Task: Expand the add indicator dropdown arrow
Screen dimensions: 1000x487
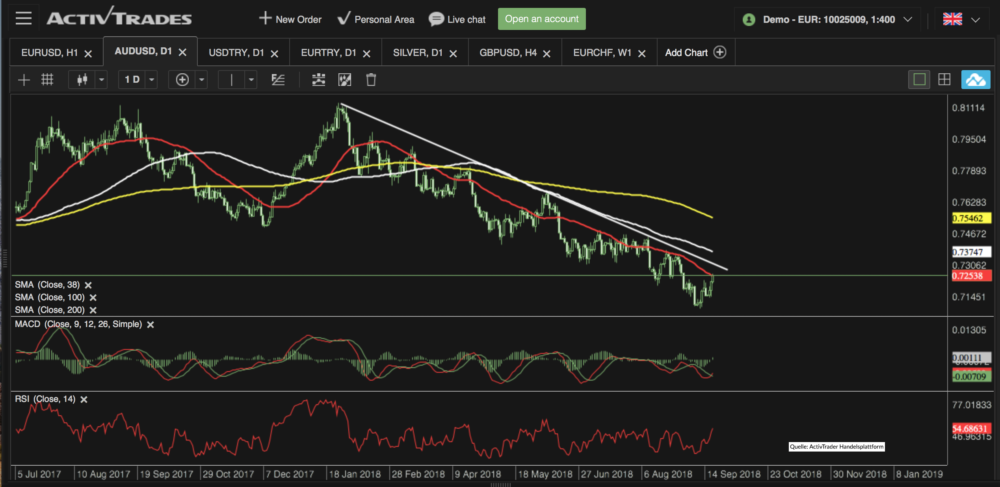Action: [202, 80]
